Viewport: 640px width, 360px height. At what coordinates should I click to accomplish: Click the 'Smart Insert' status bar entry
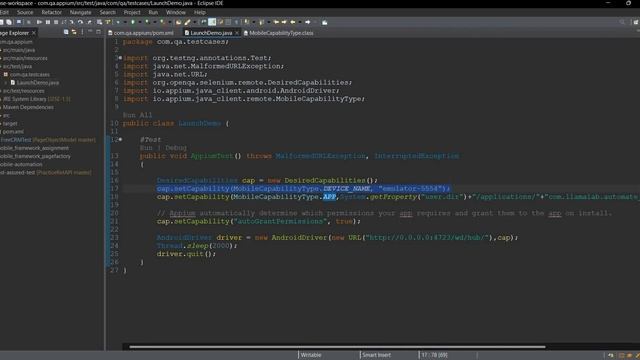376,355
